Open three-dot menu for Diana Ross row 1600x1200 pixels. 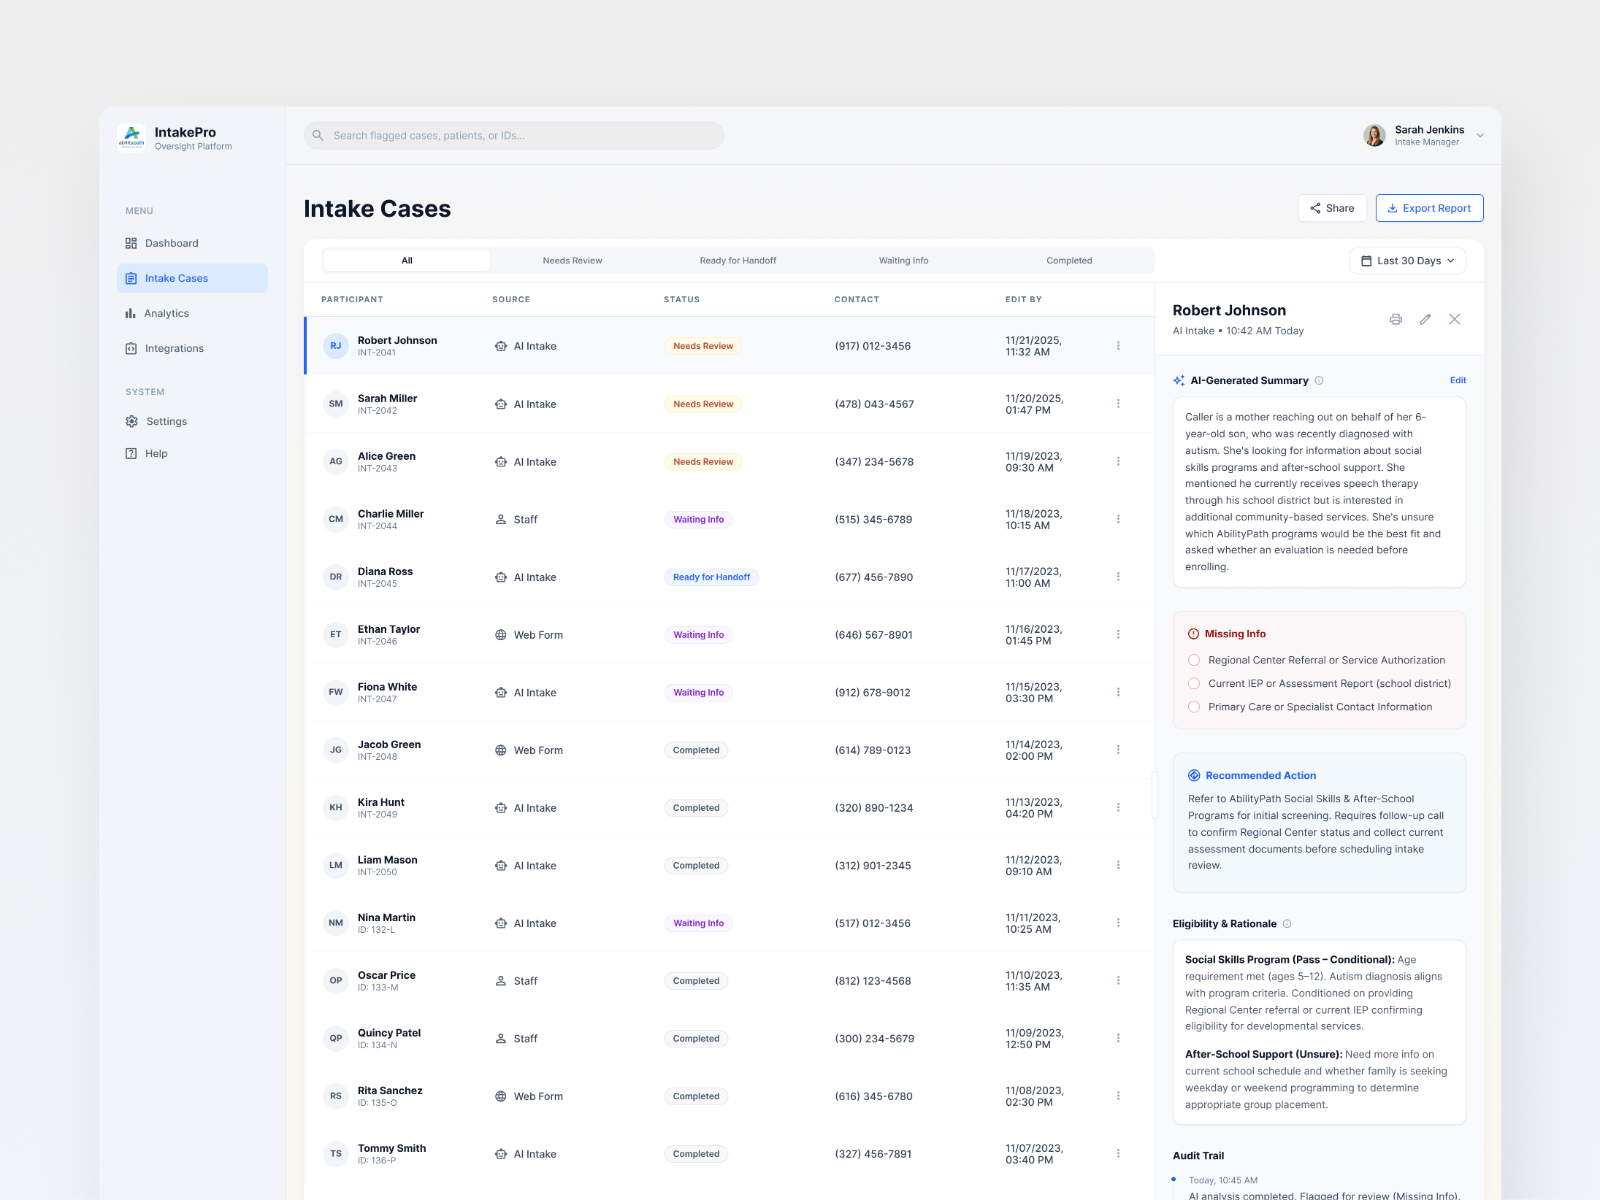[1118, 577]
